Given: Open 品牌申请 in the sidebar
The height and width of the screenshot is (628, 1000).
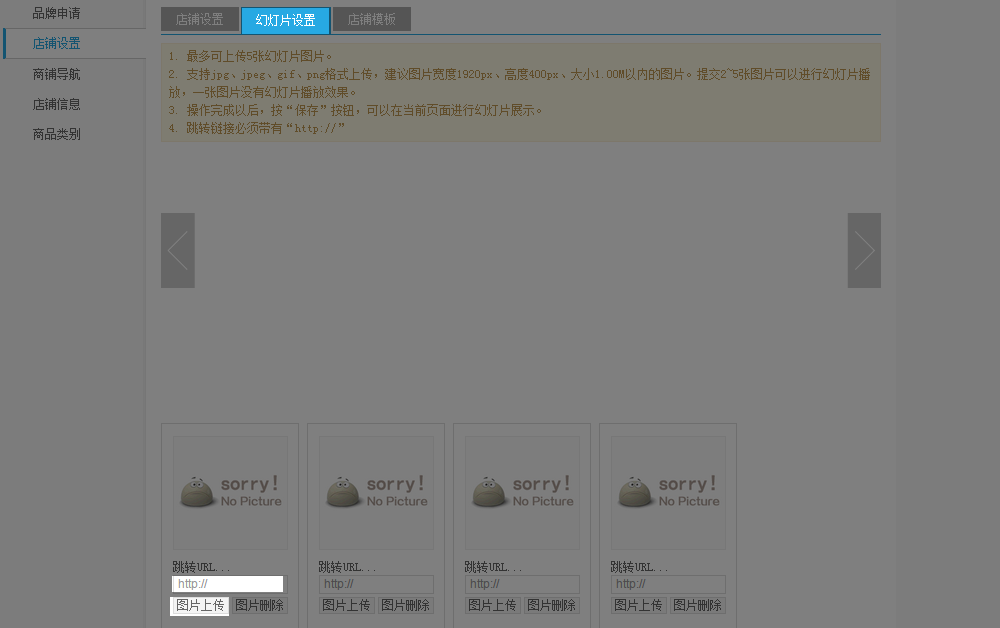Looking at the screenshot, I should tap(56, 14).
